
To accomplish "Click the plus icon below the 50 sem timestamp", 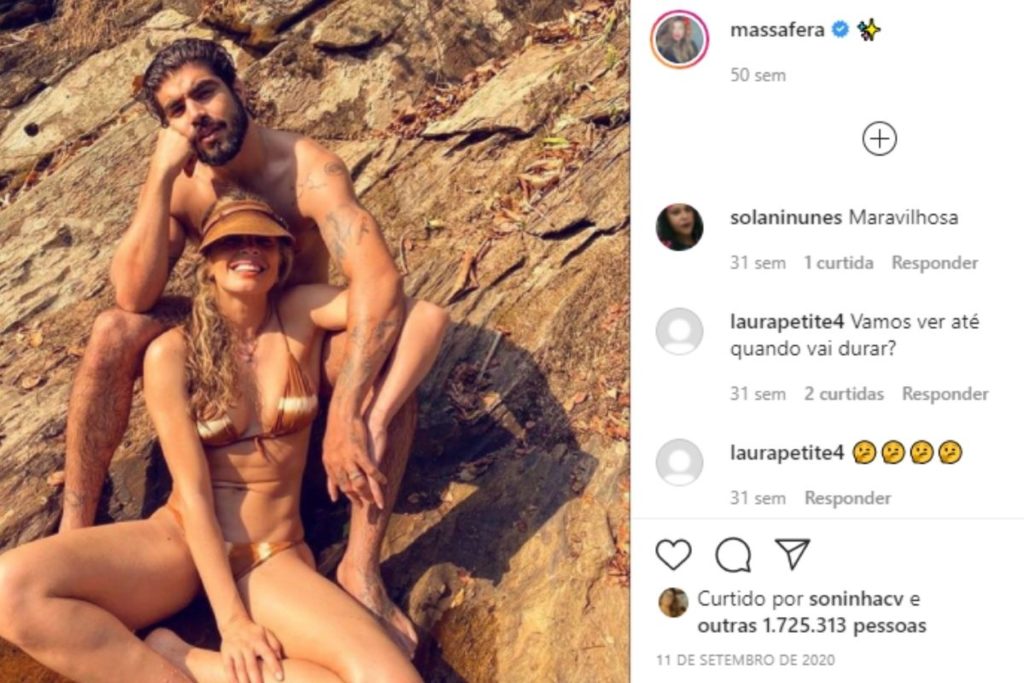I will click(879, 138).
